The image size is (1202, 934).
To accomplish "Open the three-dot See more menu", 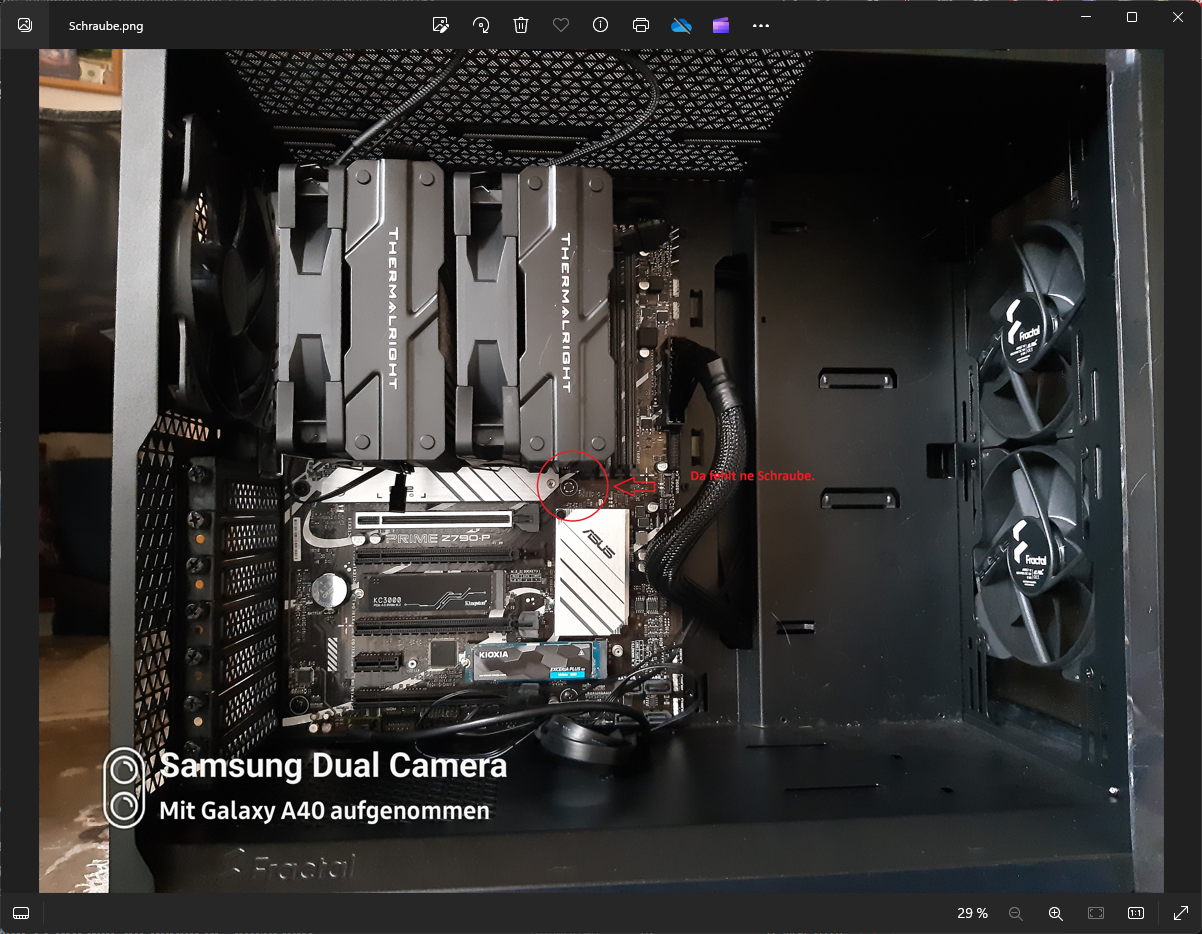I will [761, 26].
